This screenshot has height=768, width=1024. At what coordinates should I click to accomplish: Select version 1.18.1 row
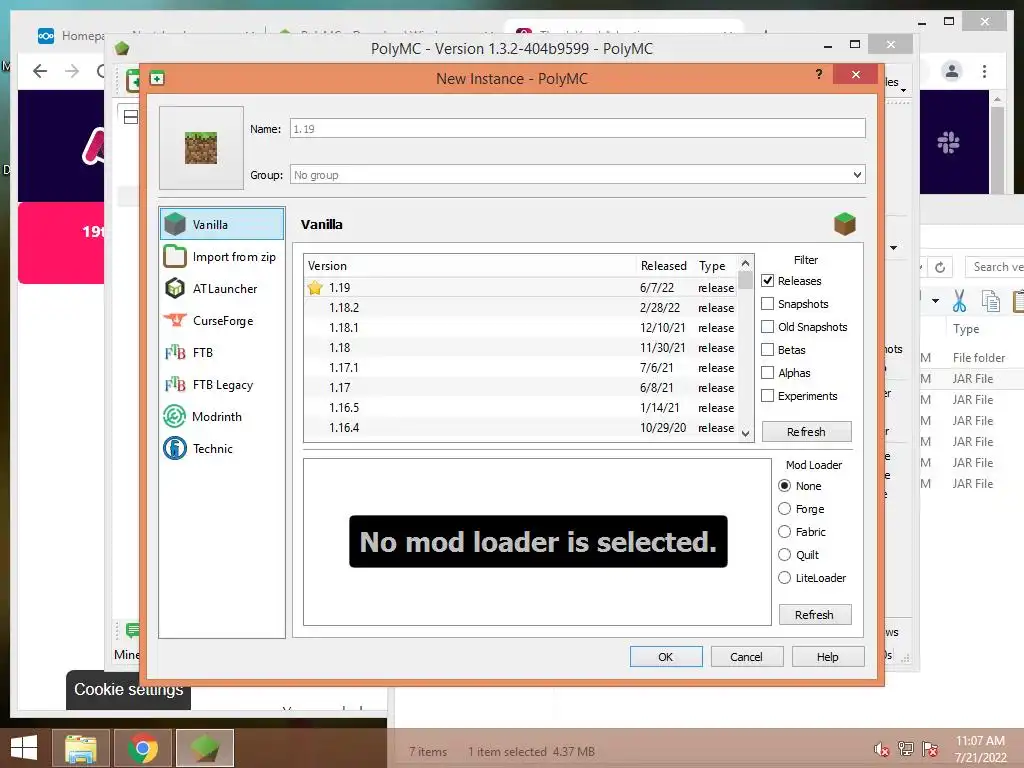click(521, 328)
